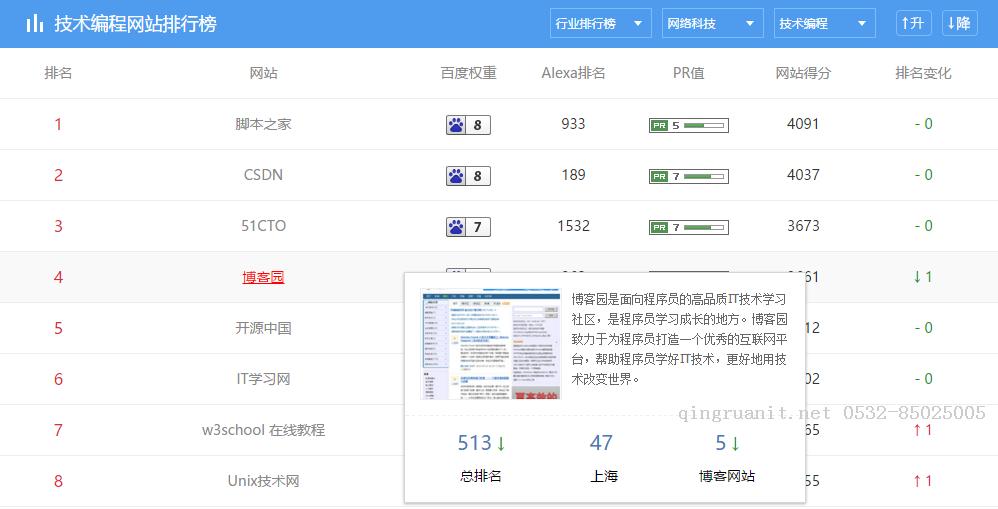Click the rank number 7
Viewport: 998px width, 509px height.
[58, 430]
